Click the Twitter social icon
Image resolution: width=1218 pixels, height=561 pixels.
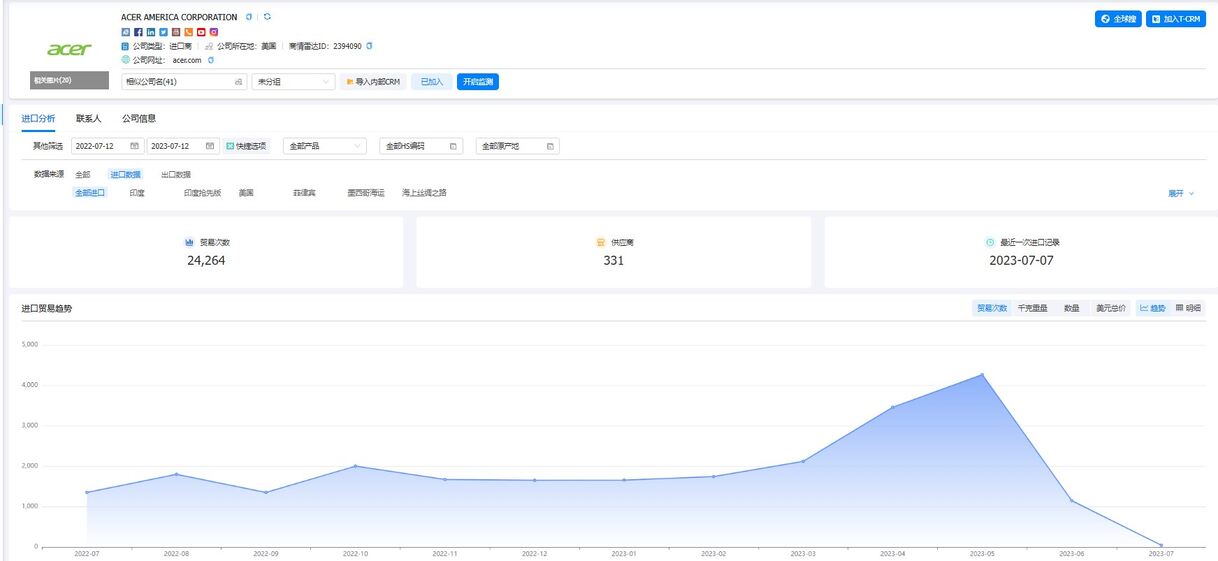(164, 32)
